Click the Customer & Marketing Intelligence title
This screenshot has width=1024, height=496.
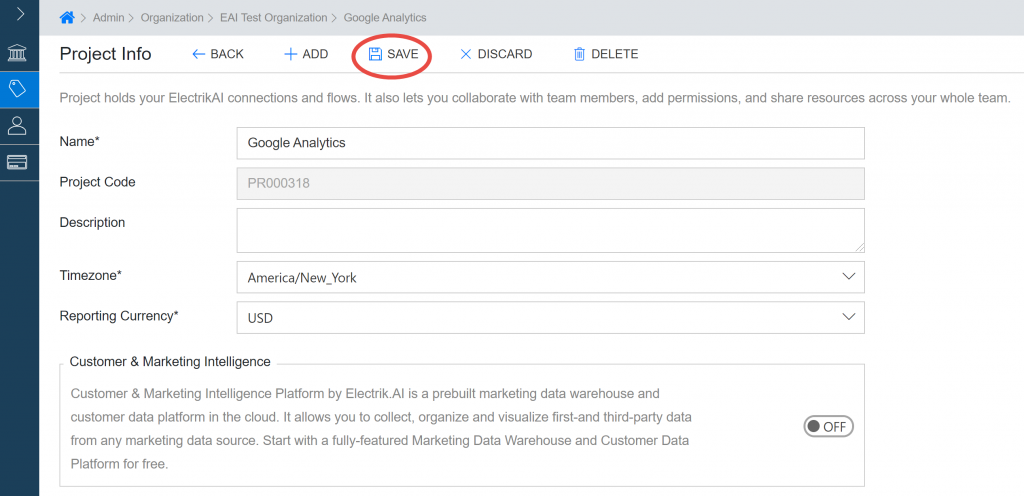[x=170, y=362]
